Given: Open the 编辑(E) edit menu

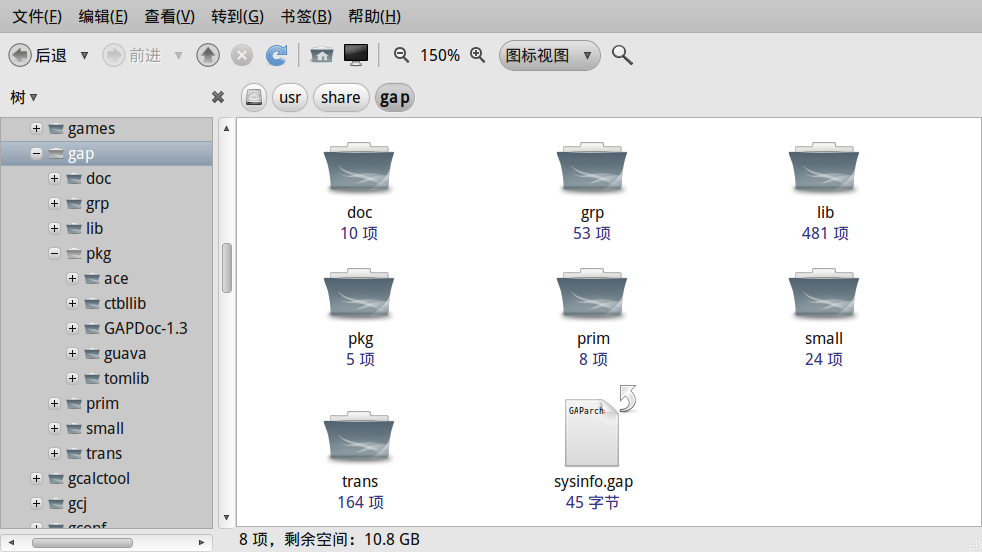Looking at the screenshot, I should point(103,16).
